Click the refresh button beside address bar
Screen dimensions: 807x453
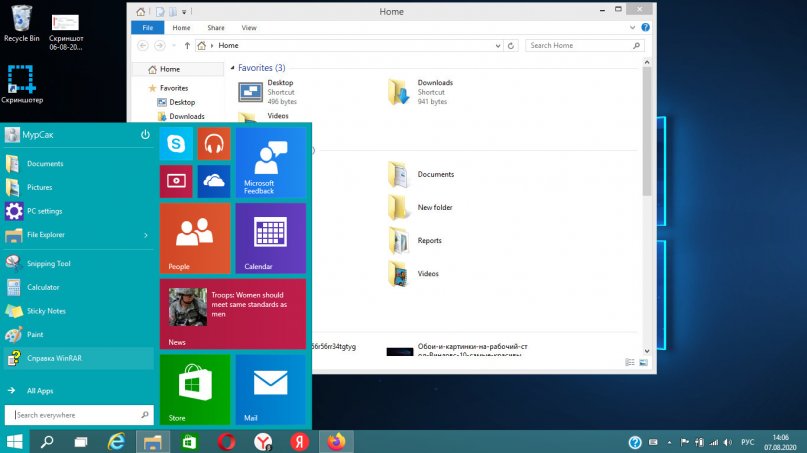[512, 45]
